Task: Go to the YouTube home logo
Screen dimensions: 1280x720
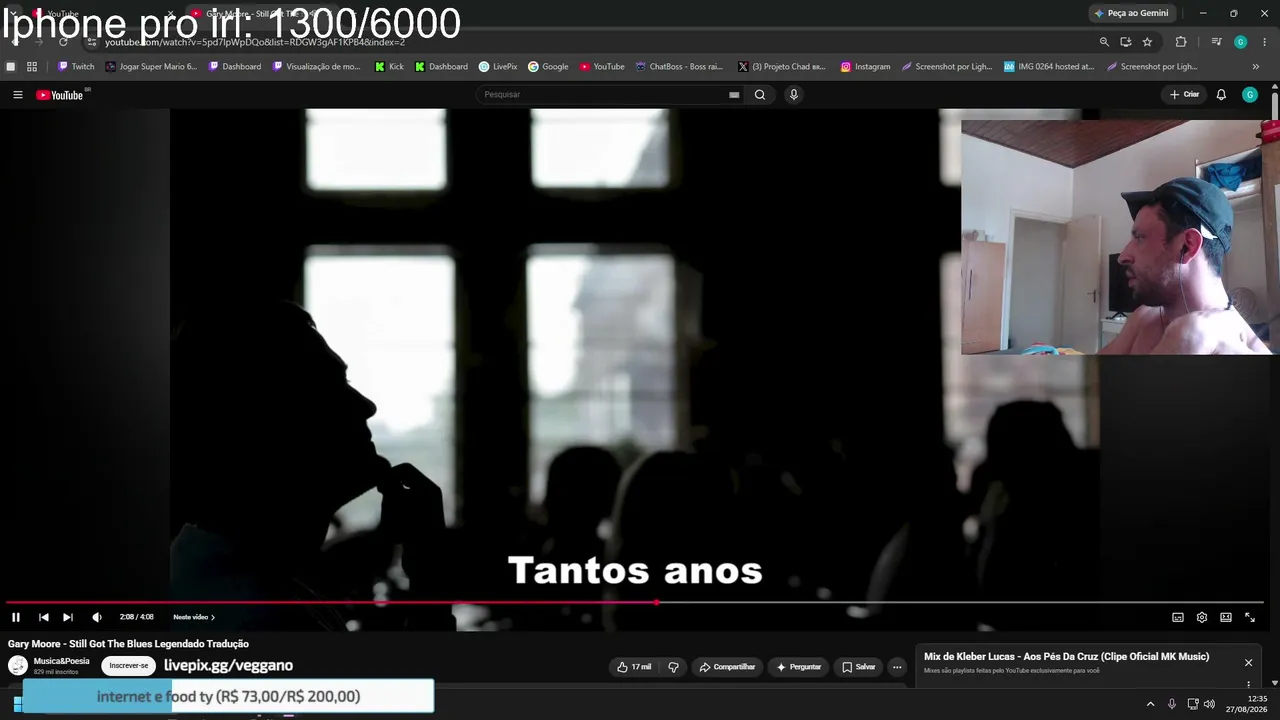Action: [x=60, y=95]
